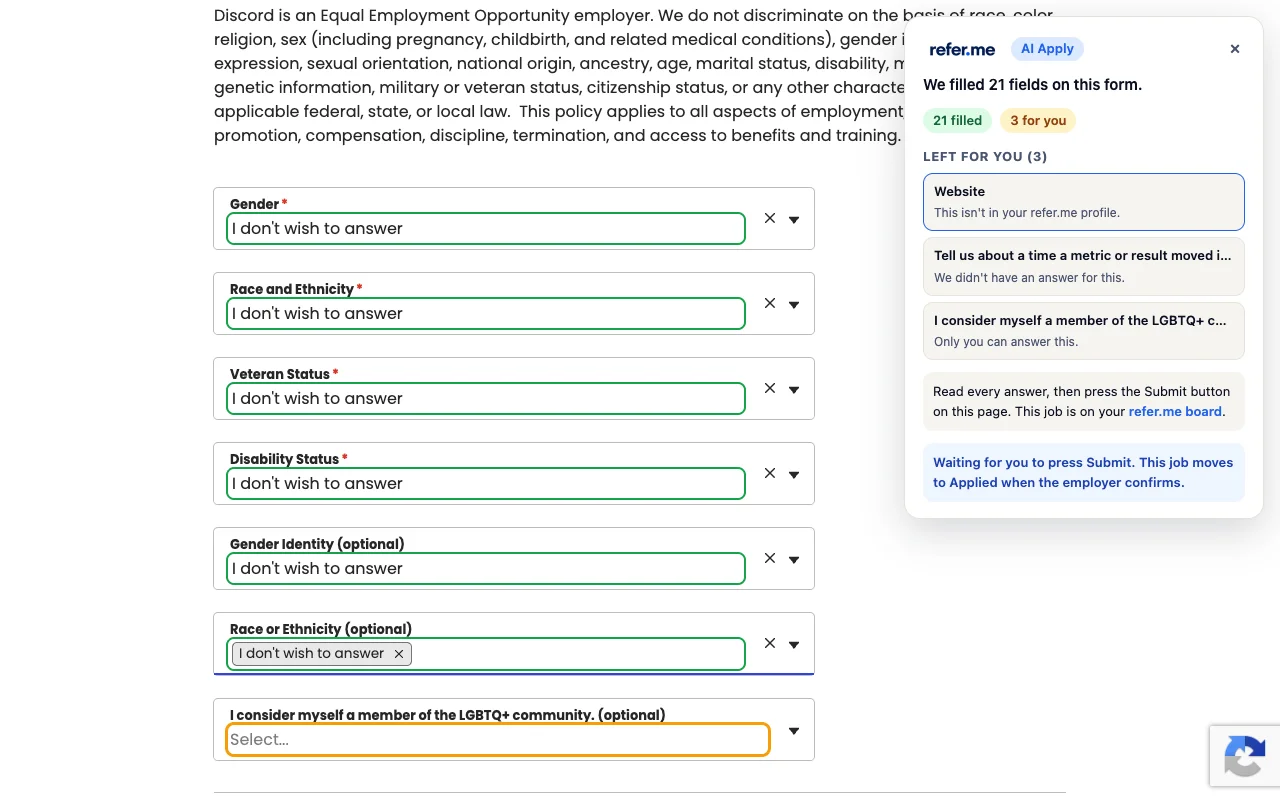This screenshot has height=800, width=1280.
Task: Click the refer.me logo in panel
Action: (962, 49)
